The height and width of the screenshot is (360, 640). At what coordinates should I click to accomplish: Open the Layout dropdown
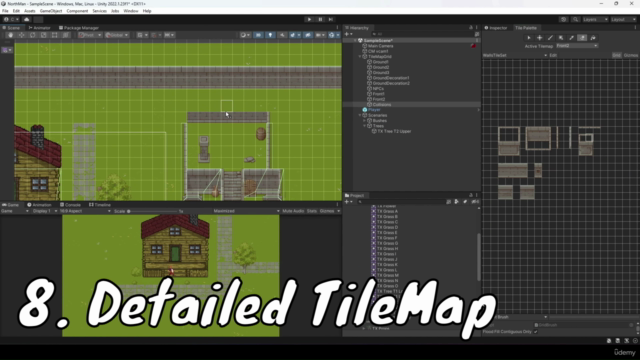(x=624, y=19)
